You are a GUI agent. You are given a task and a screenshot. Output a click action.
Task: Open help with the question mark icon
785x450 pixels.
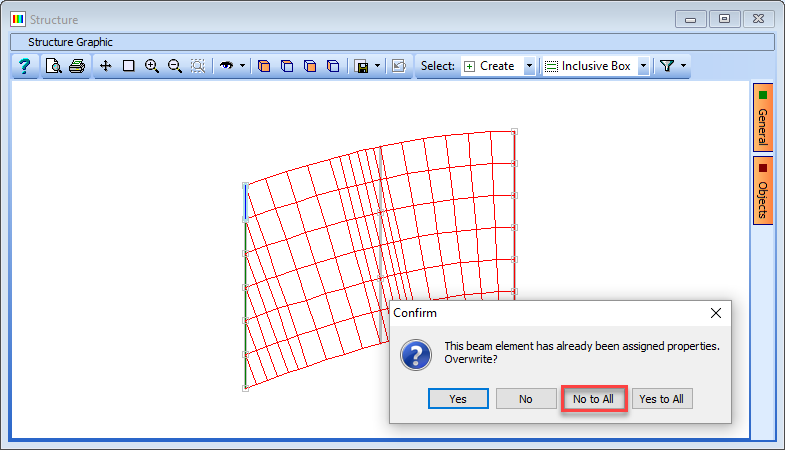click(x=25, y=66)
